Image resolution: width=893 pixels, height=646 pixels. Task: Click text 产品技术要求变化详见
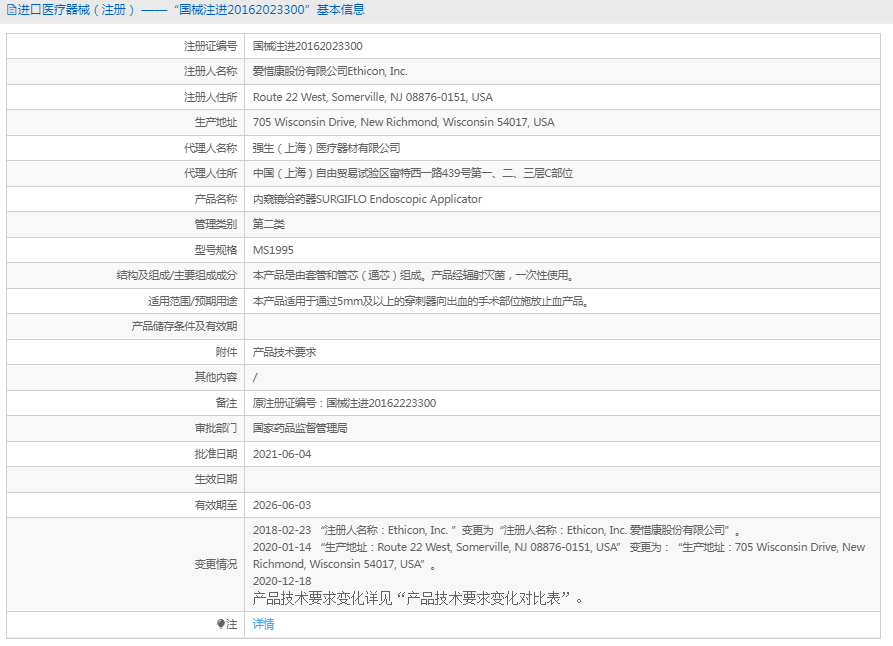pos(419,598)
